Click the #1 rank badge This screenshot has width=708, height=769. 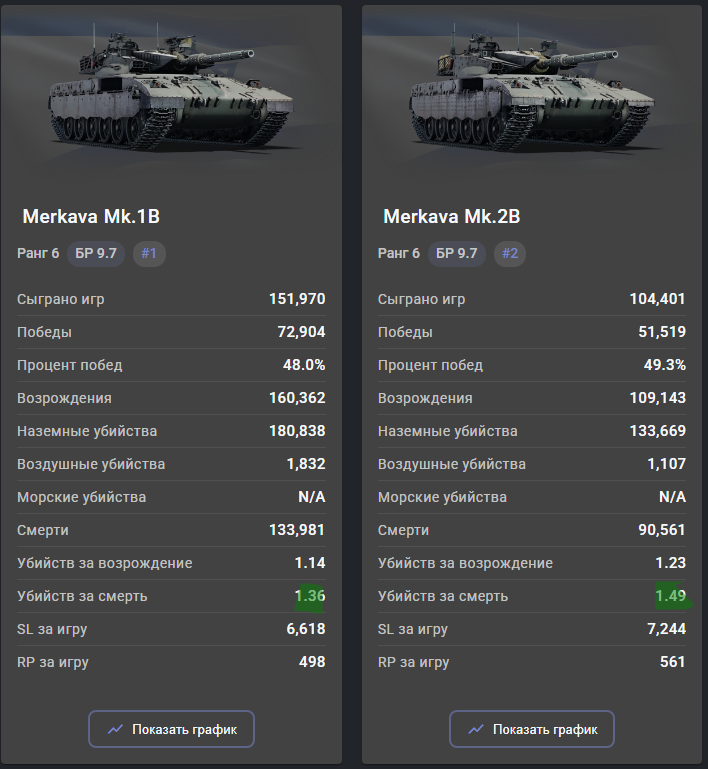[x=149, y=254]
